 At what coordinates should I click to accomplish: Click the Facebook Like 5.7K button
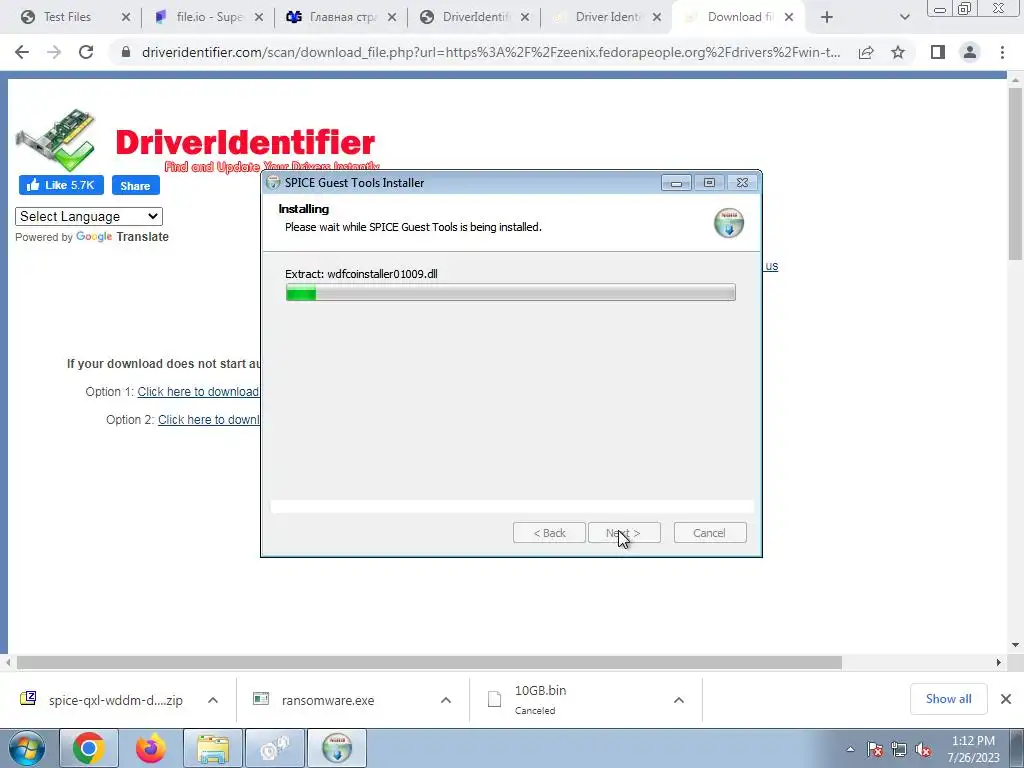61,185
